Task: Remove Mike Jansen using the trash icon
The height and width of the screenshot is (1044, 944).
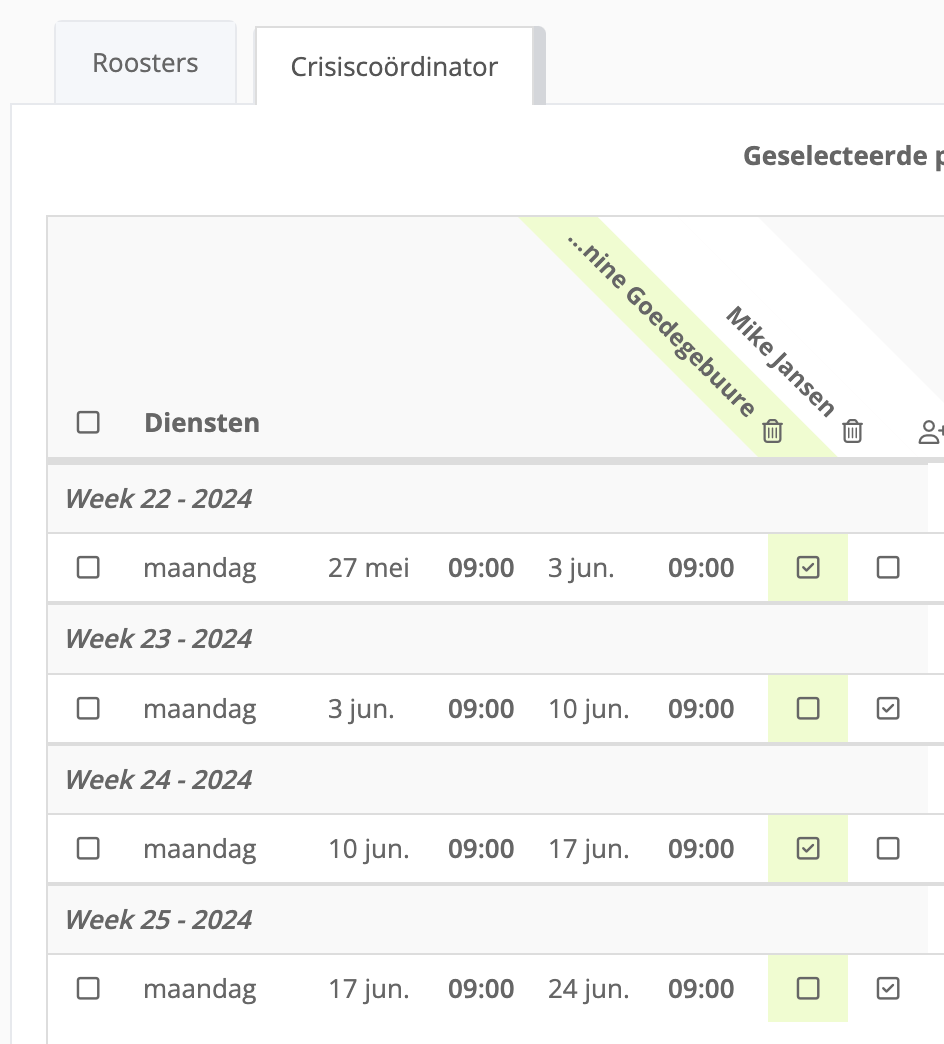Action: pos(852,431)
